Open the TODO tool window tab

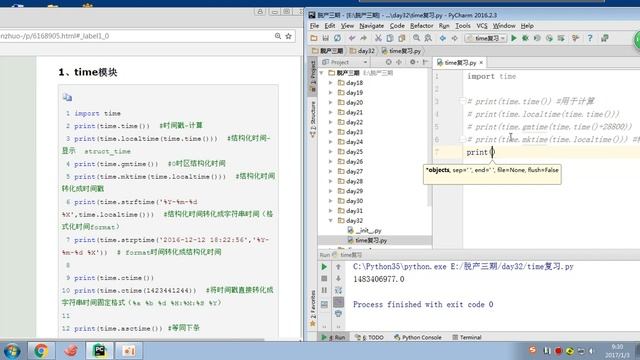369,338
